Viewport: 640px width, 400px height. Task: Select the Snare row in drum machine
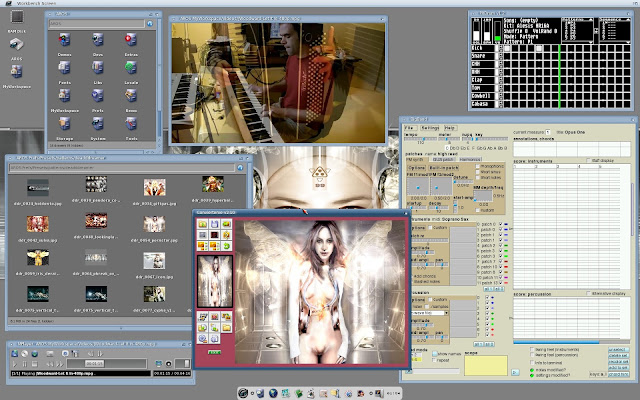pos(482,56)
